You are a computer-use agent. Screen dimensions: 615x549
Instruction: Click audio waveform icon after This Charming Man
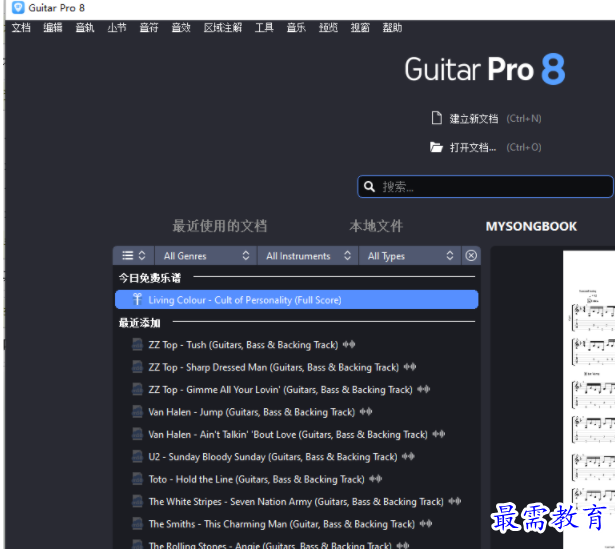pos(426,523)
